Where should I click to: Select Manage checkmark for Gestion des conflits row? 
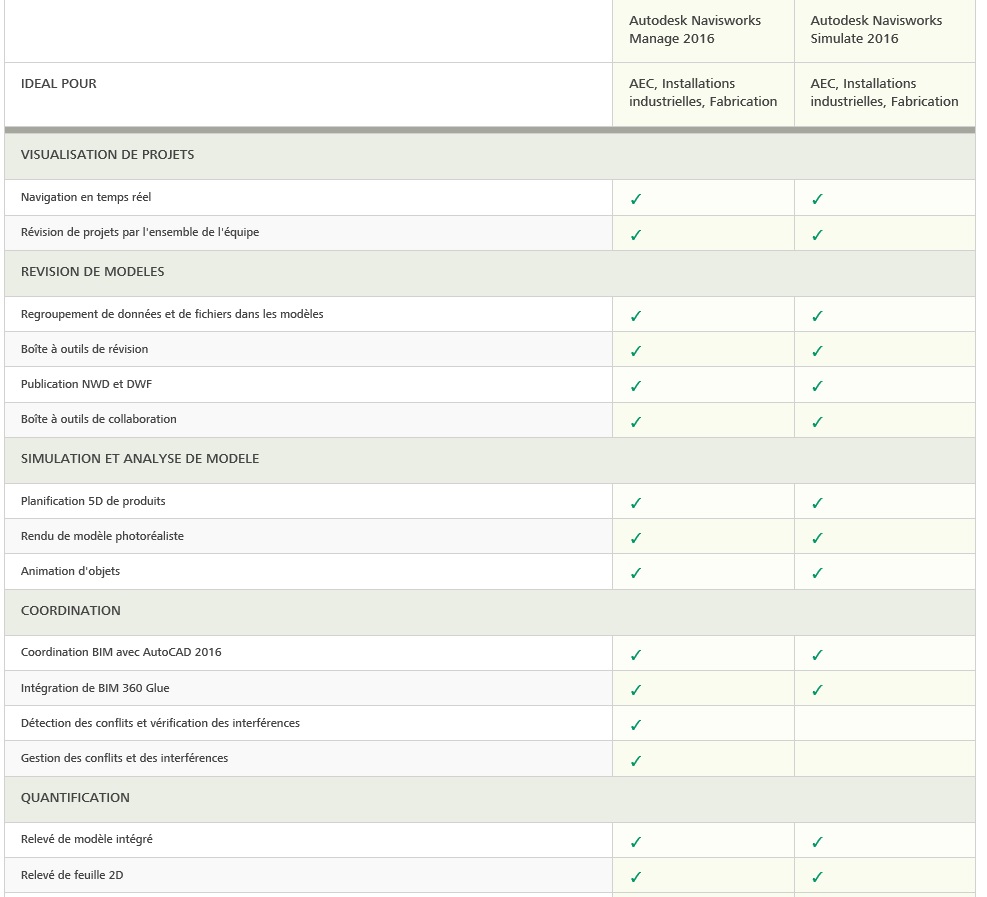(636, 760)
